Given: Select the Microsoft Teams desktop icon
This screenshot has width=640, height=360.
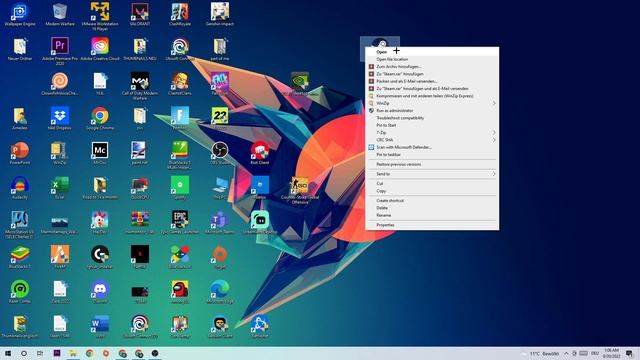Looking at the screenshot, I should pyautogui.click(x=220, y=222).
